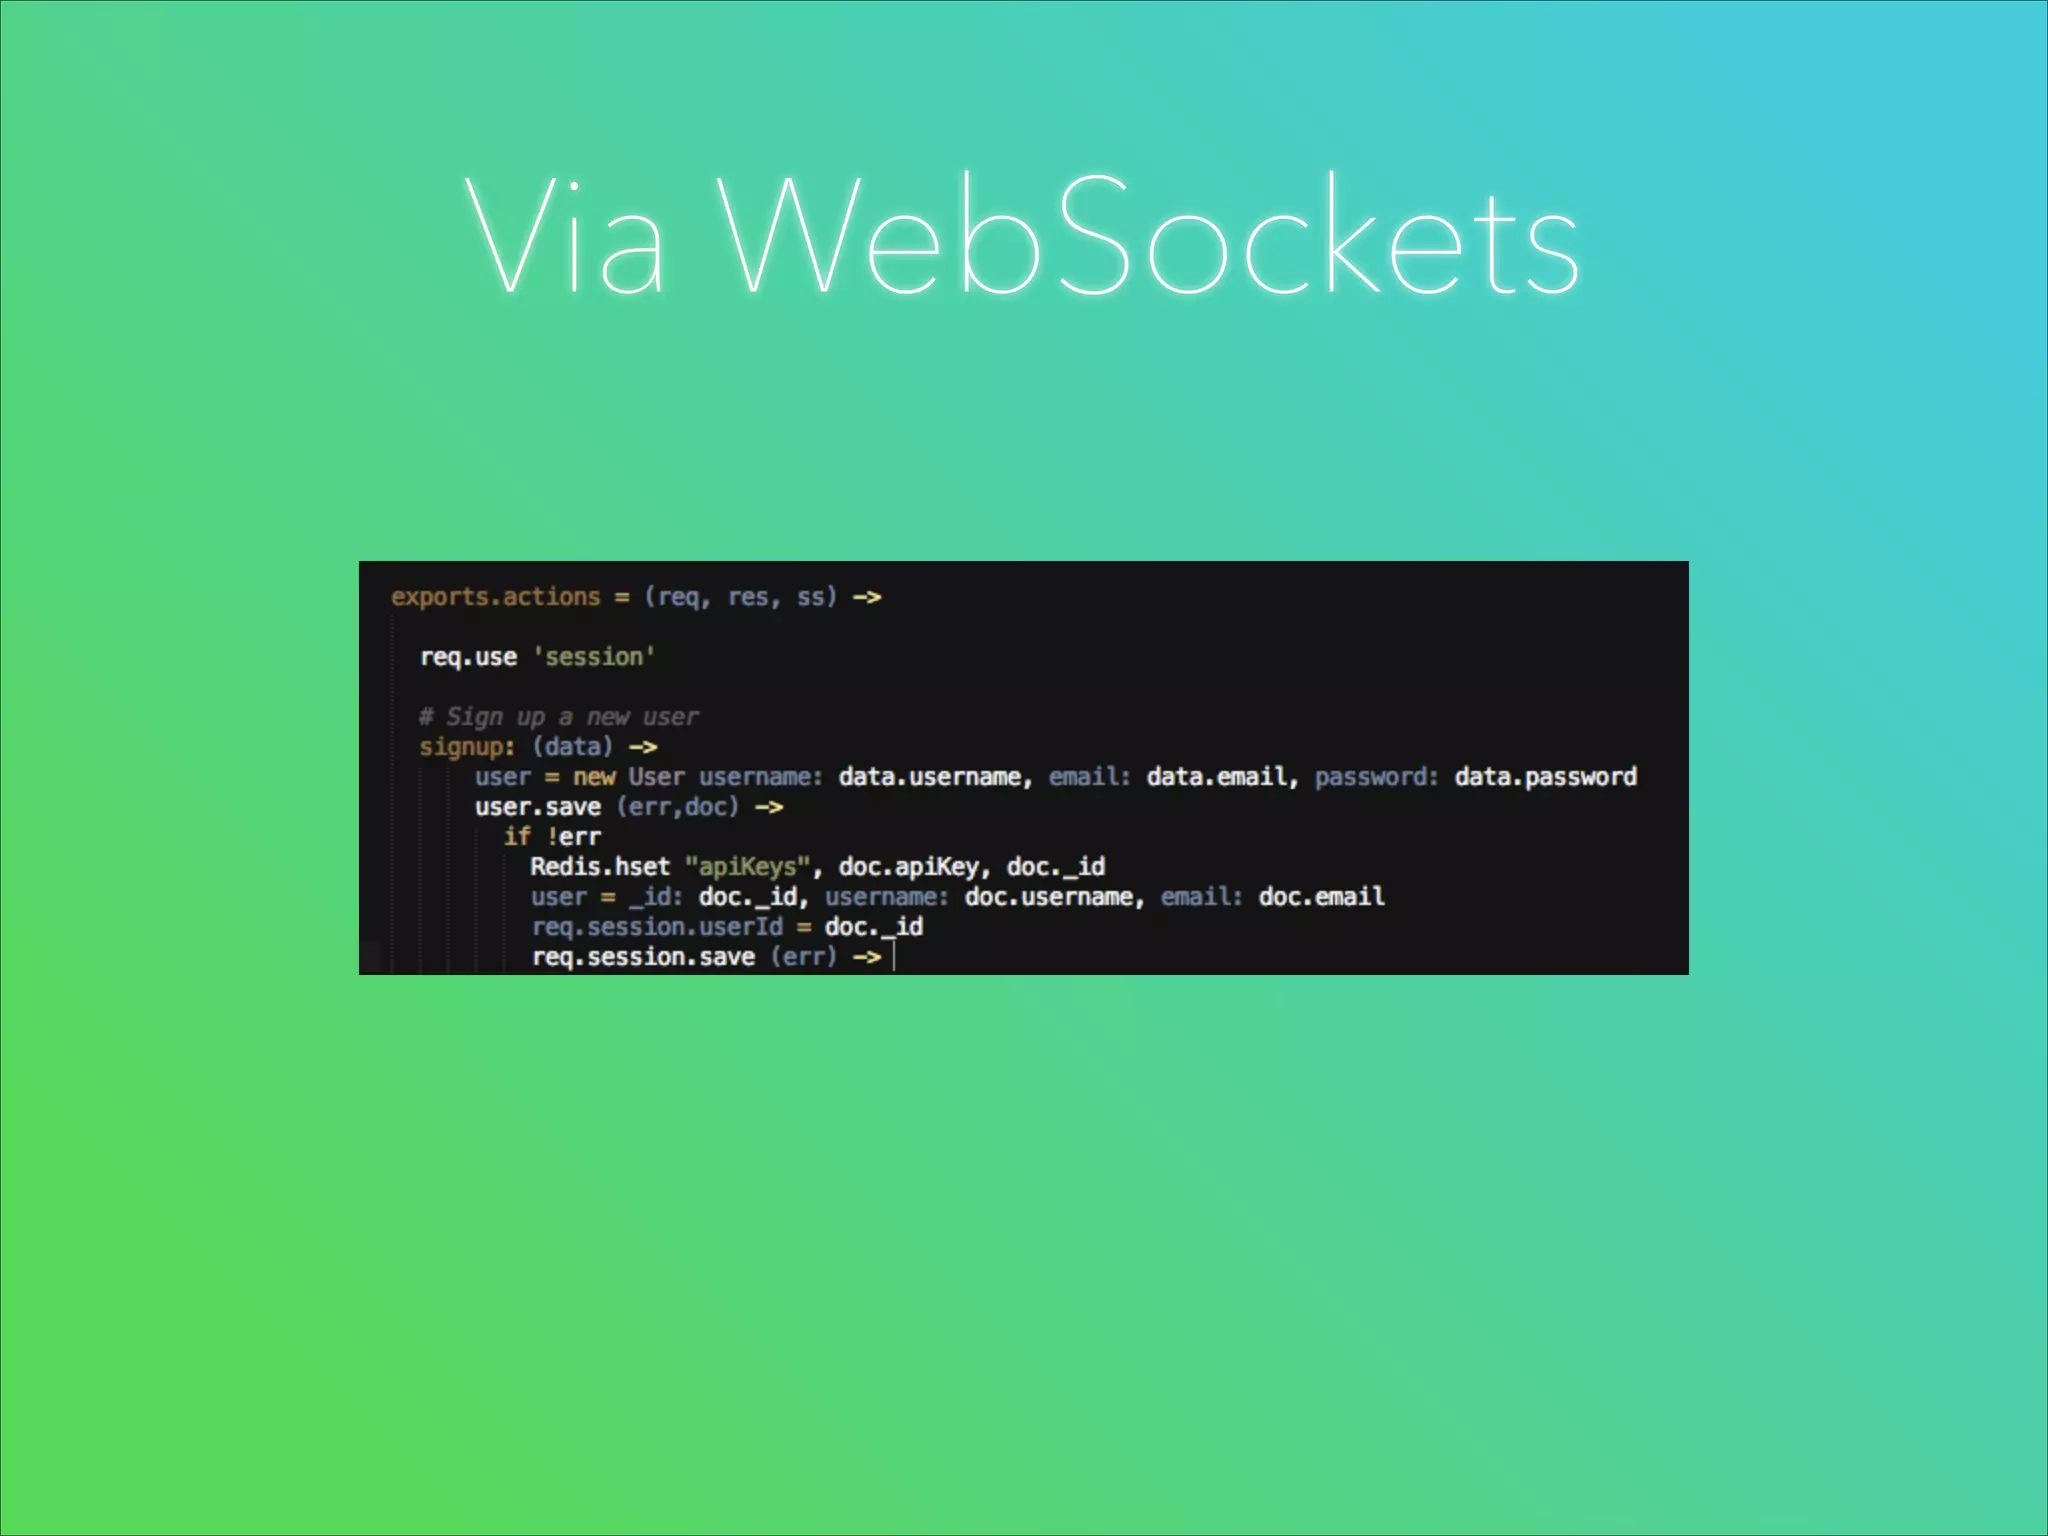Screen dimensions: 2048x1536
Task: Click the 'user.save (err,doc) ->' line
Action: (x=629, y=807)
